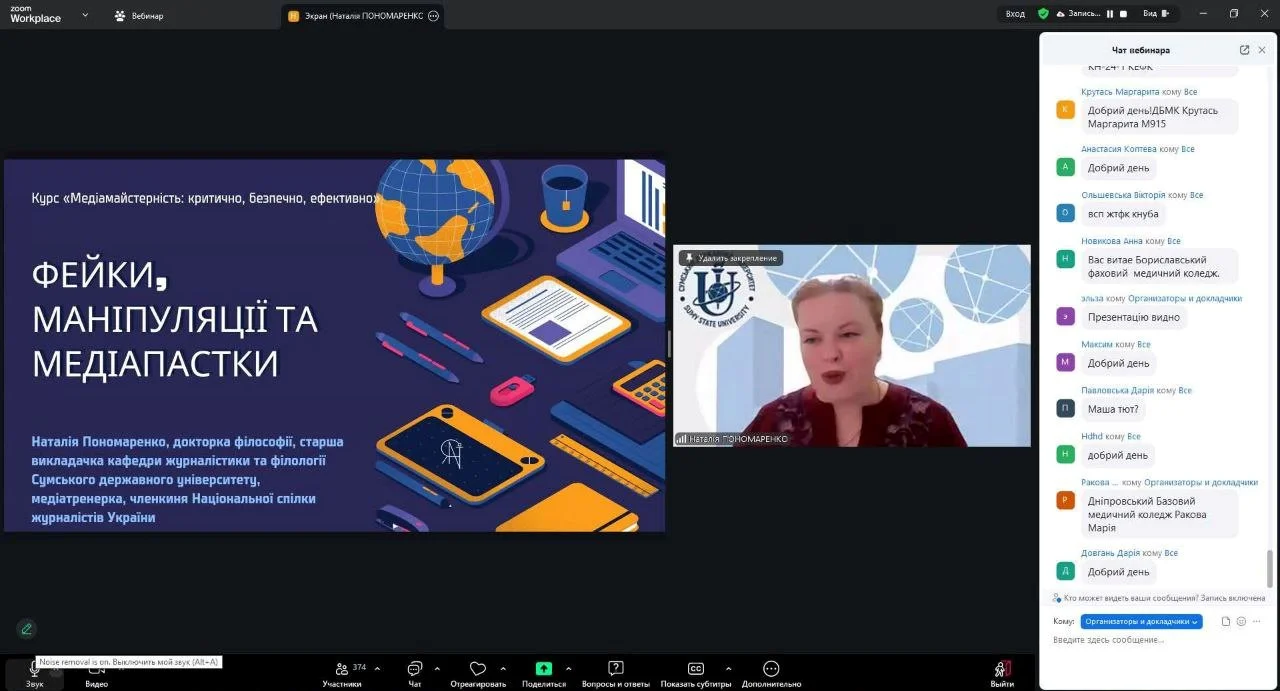Click the annotation pencil icon
The width and height of the screenshot is (1280, 691).
[27, 629]
